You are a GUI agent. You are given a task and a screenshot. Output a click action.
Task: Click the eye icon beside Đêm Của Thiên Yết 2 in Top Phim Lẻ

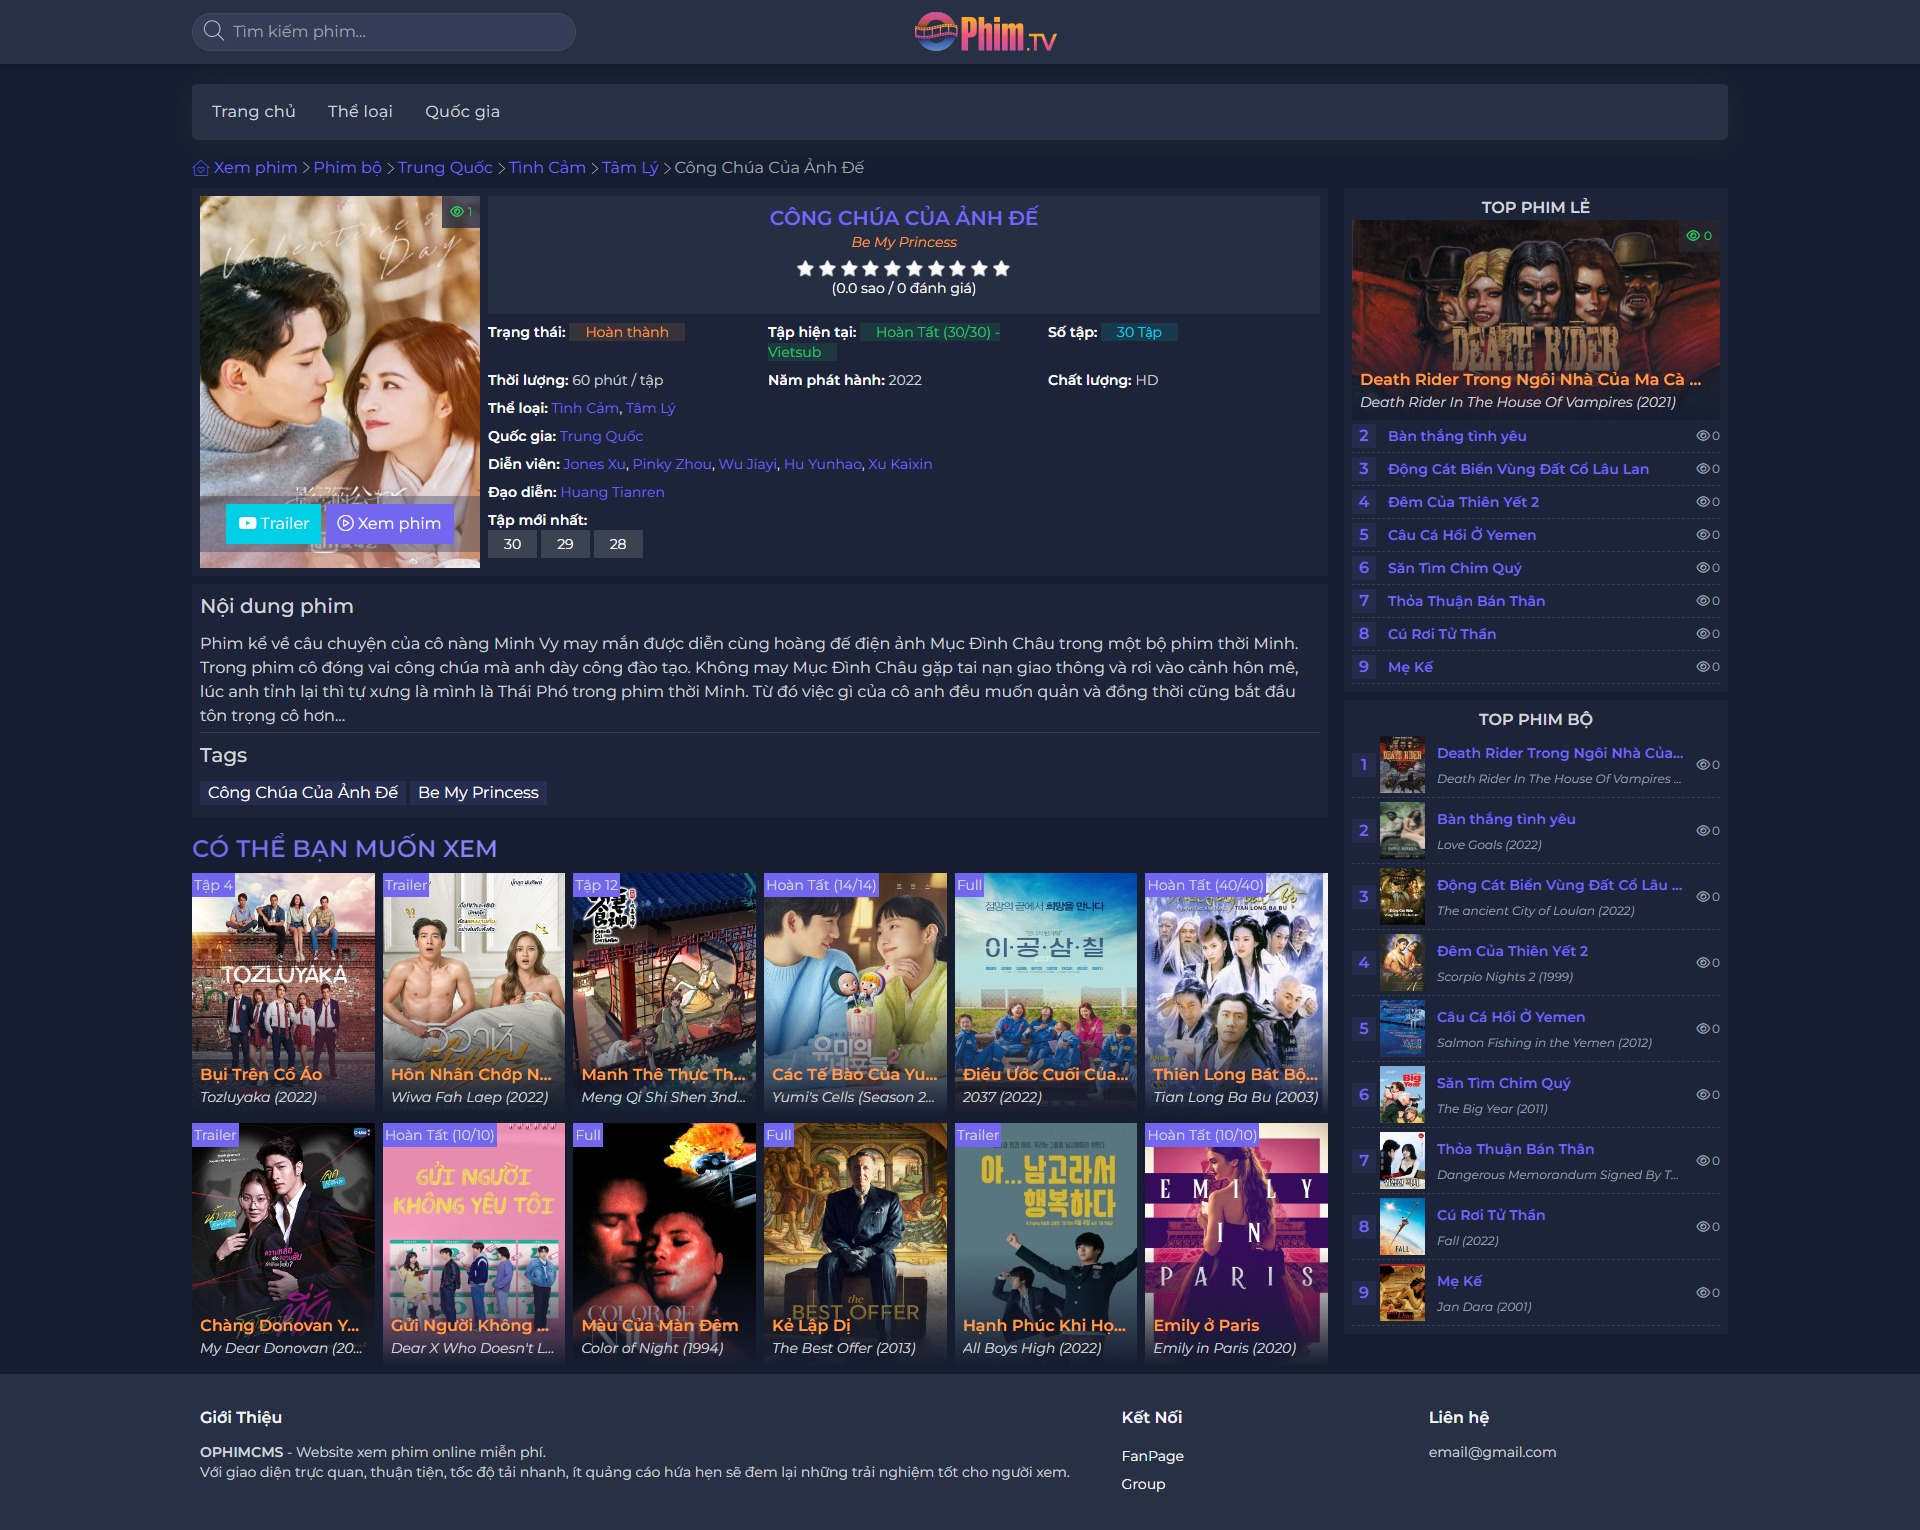click(1702, 502)
